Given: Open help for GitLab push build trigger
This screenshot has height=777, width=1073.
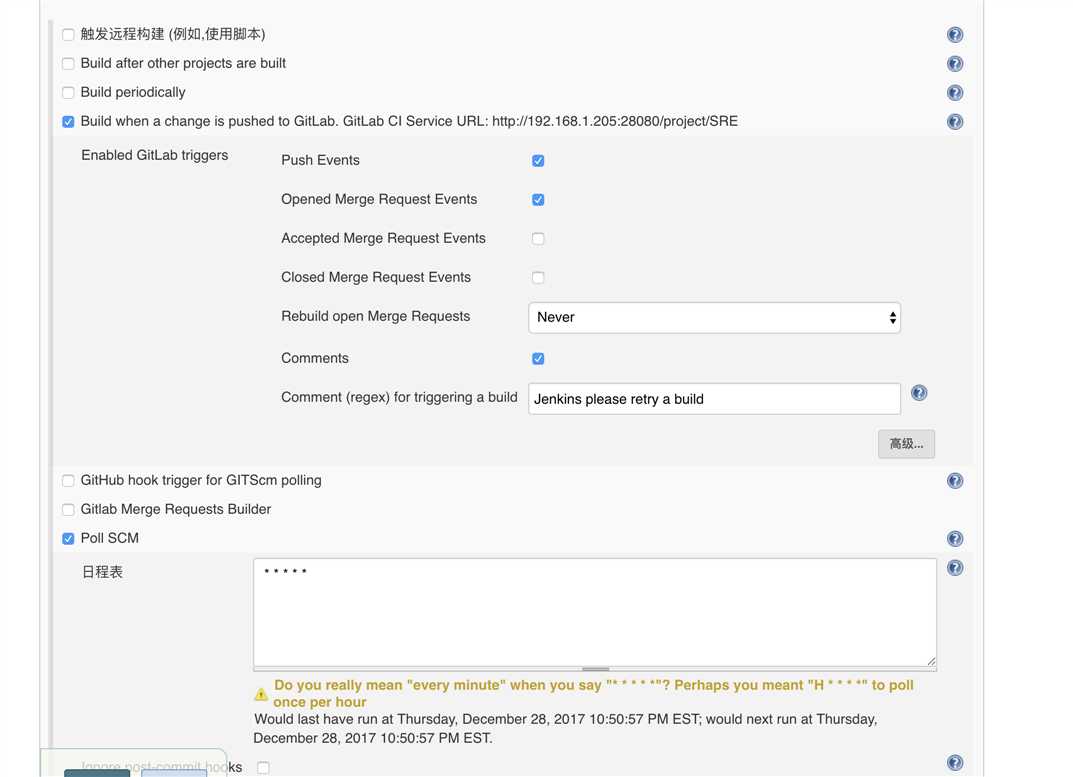Looking at the screenshot, I should click(955, 122).
